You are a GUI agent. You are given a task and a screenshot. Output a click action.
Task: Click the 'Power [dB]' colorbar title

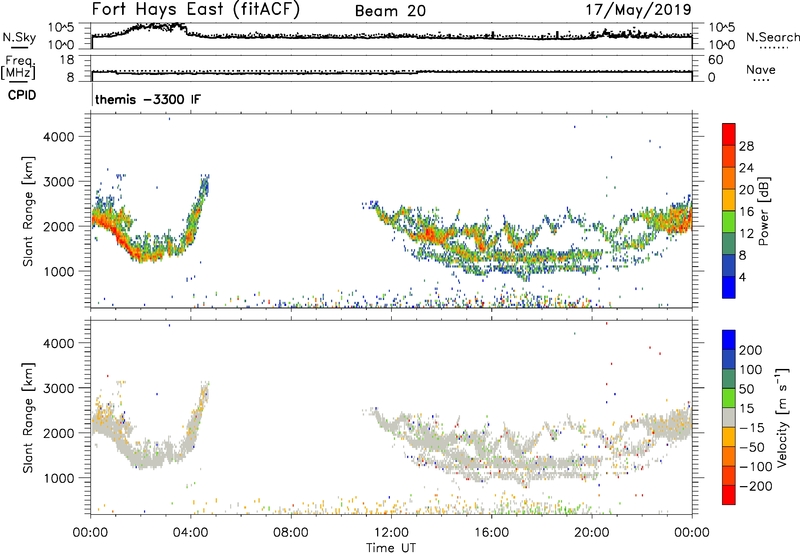(x=763, y=211)
